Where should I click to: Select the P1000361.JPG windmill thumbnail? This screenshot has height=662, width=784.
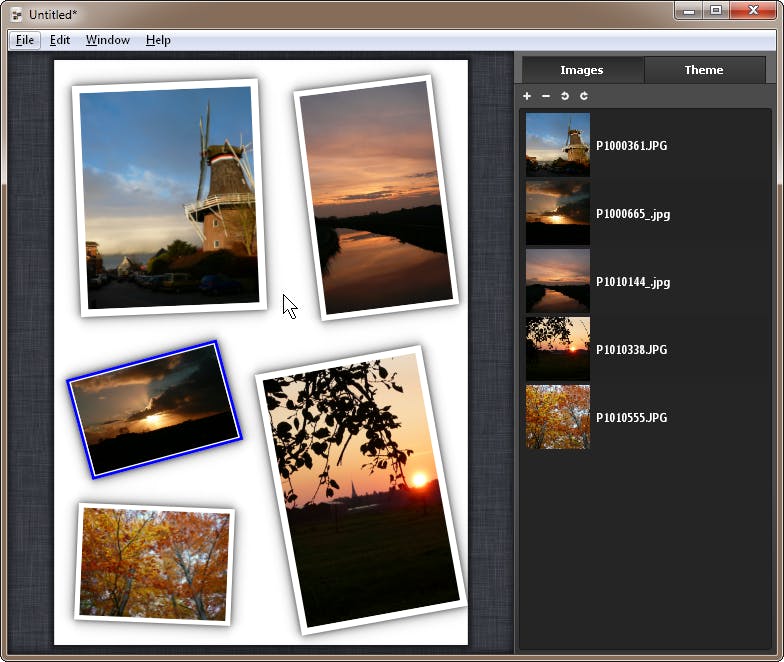pos(558,145)
